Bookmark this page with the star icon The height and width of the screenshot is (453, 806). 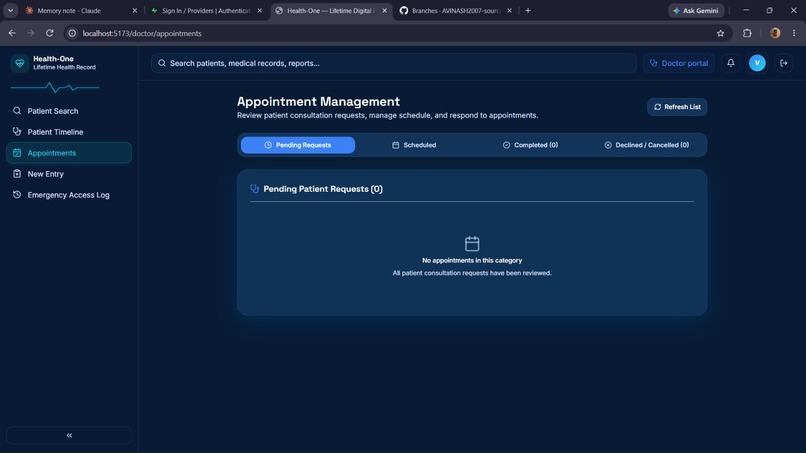coord(720,33)
